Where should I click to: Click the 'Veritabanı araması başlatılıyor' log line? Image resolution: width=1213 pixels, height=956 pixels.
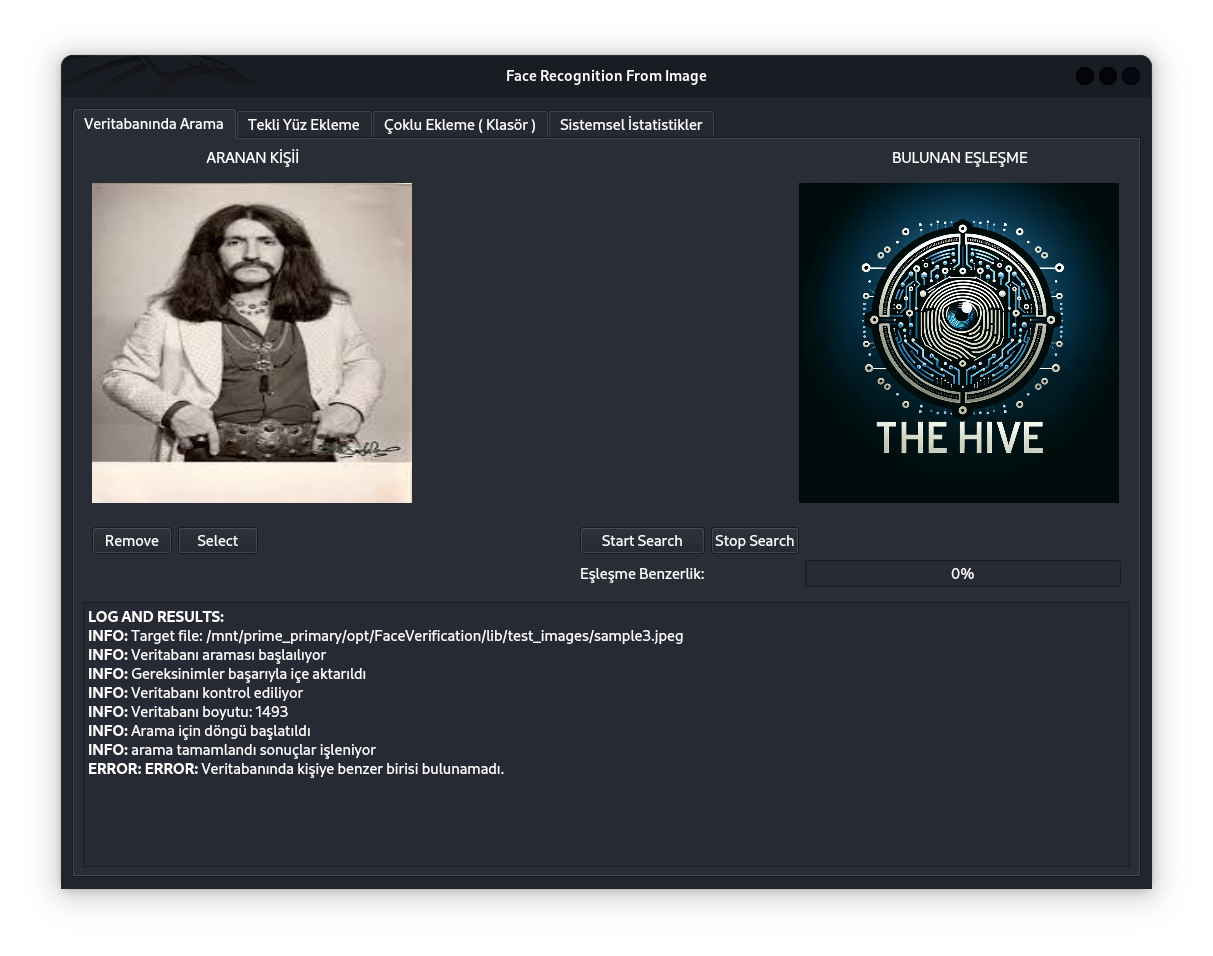(x=207, y=655)
